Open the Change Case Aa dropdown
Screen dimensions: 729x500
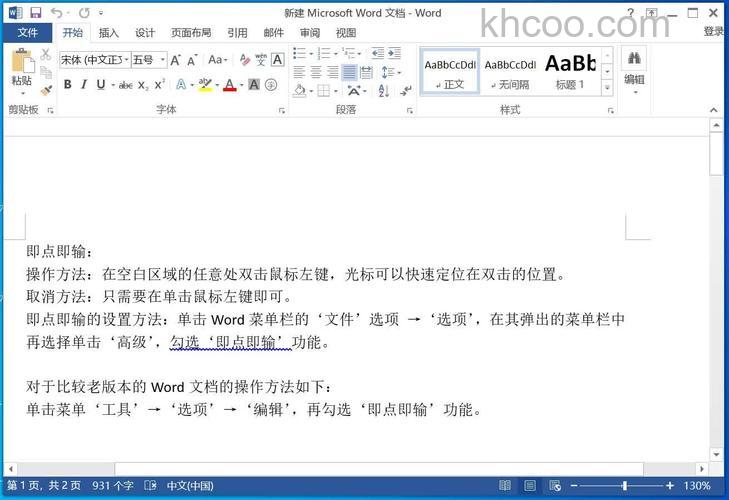click(x=218, y=60)
